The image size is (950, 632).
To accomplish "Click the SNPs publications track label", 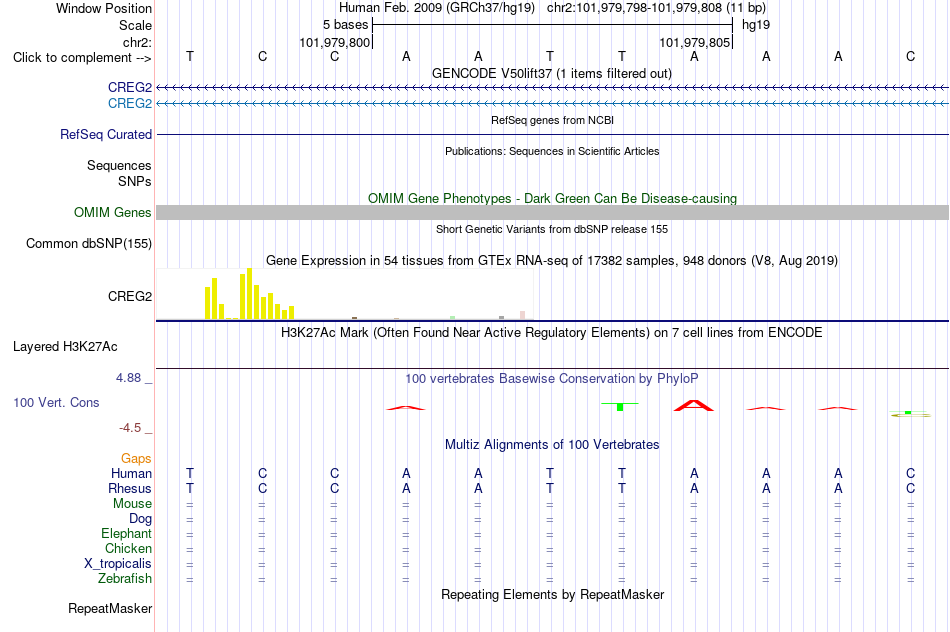I will click(135, 181).
